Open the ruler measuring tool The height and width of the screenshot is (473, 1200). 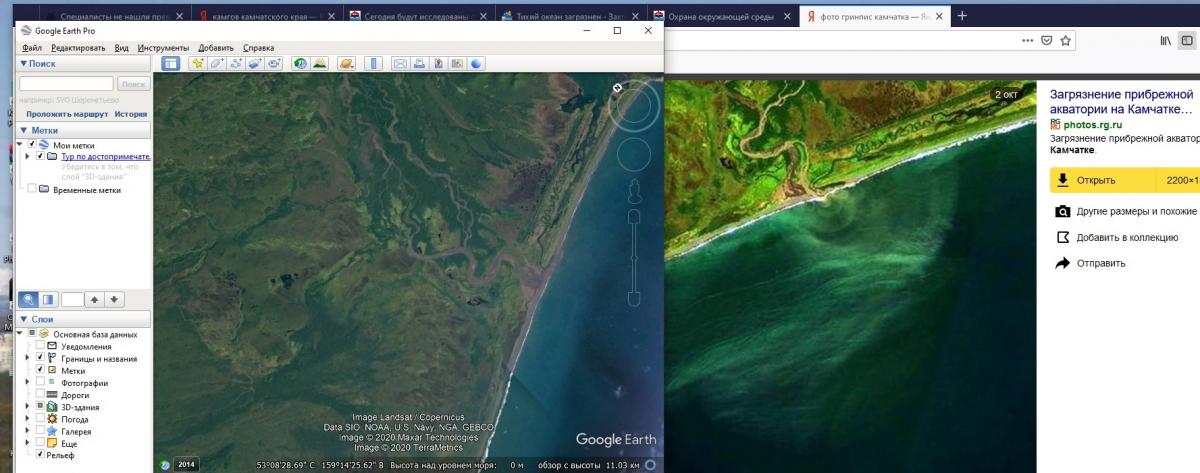pyautogui.click(x=376, y=63)
